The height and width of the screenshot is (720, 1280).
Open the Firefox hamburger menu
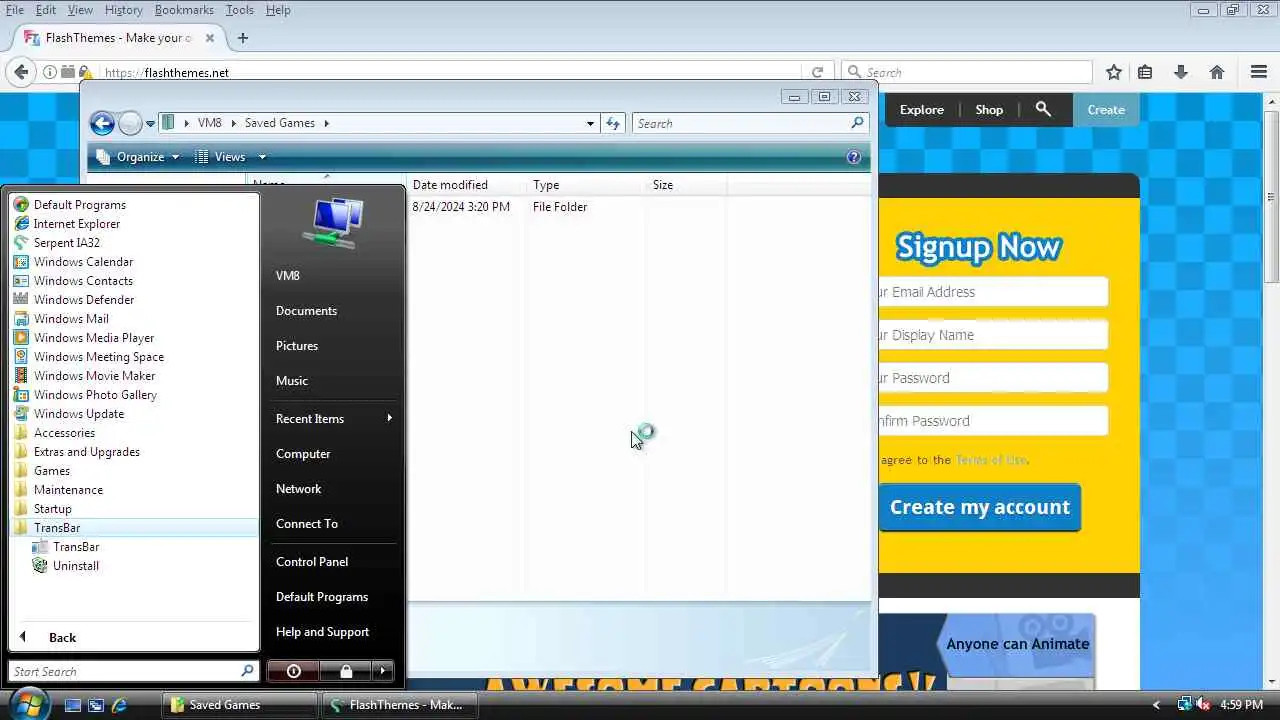(1259, 72)
